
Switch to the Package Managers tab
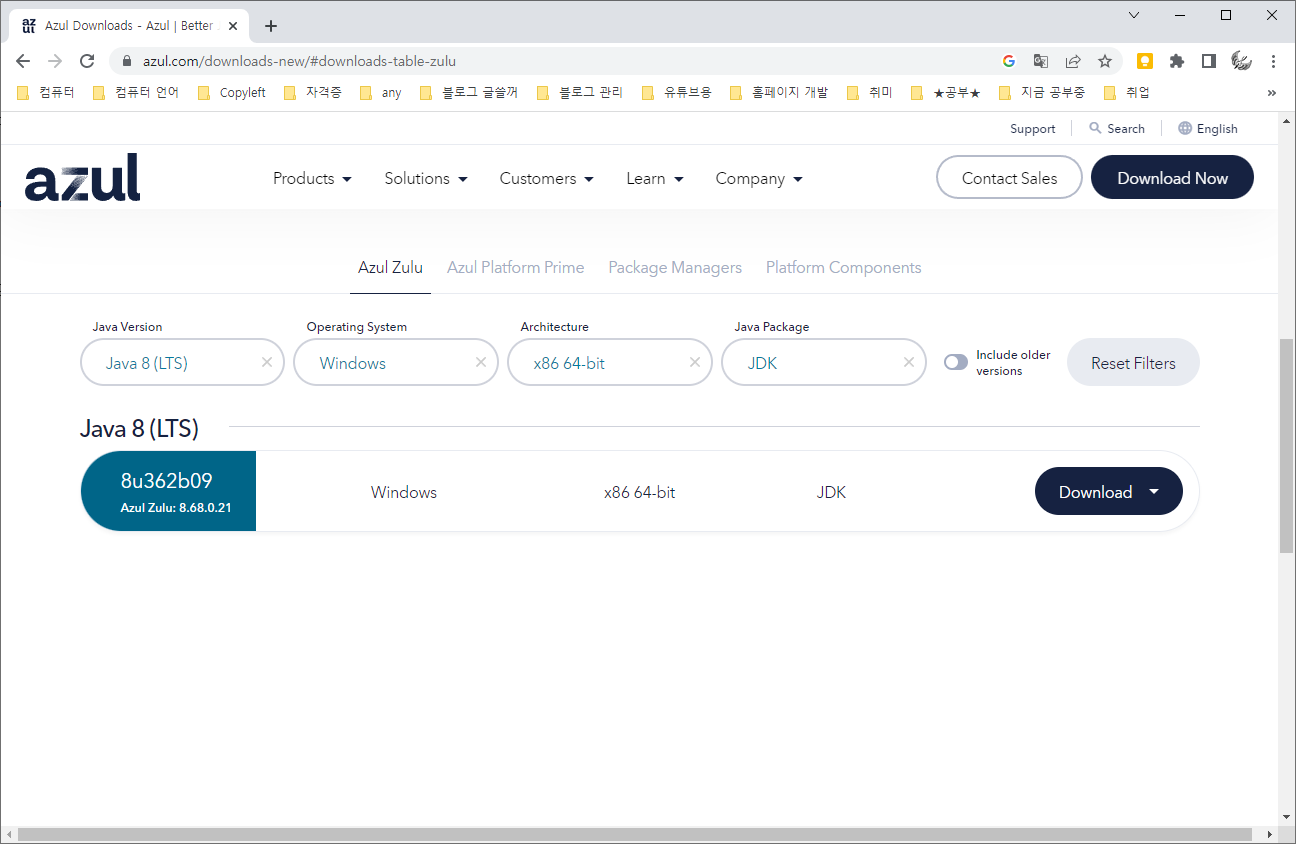tap(675, 267)
